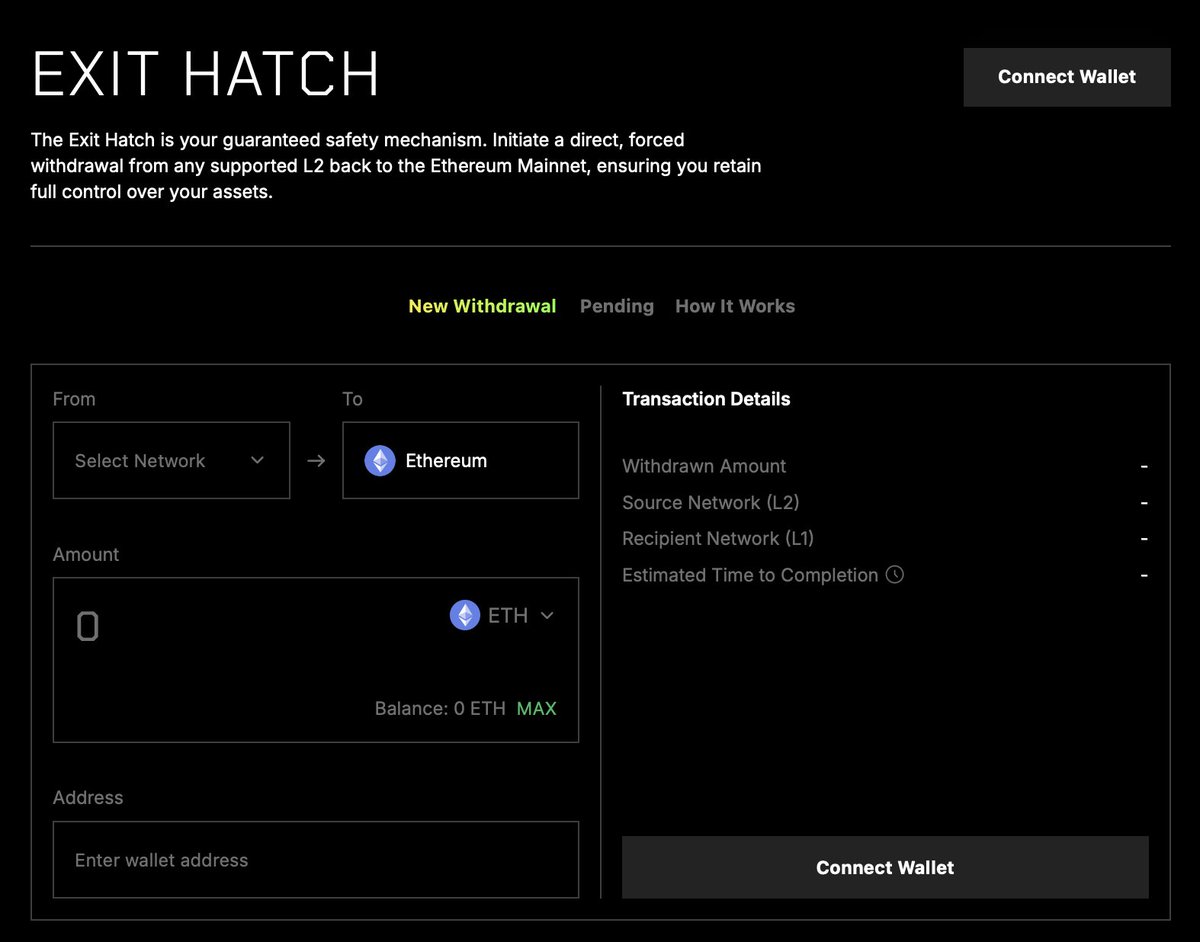Click the arrow between From and To
Viewport: 1200px width, 942px height.
point(316,460)
